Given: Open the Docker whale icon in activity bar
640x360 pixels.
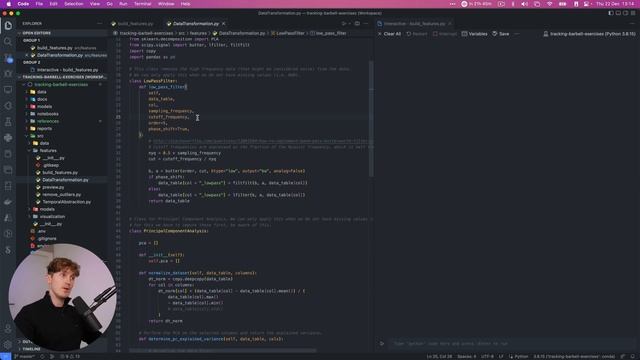Looking at the screenshot, I should click(8, 202).
